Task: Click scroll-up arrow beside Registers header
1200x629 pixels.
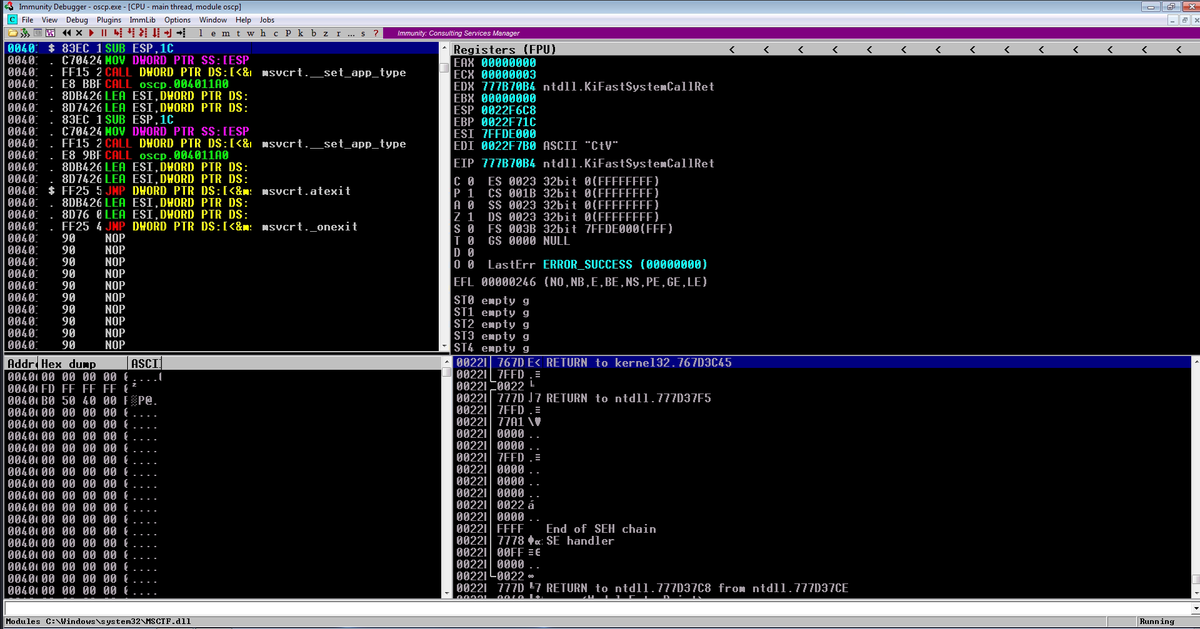Action: tap(445, 47)
